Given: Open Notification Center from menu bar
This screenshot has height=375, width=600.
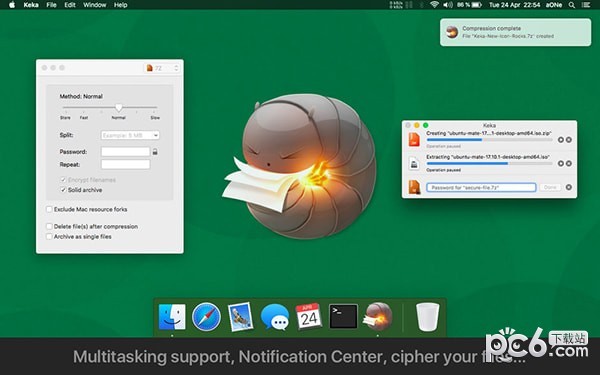Looking at the screenshot, I should 586,5.
